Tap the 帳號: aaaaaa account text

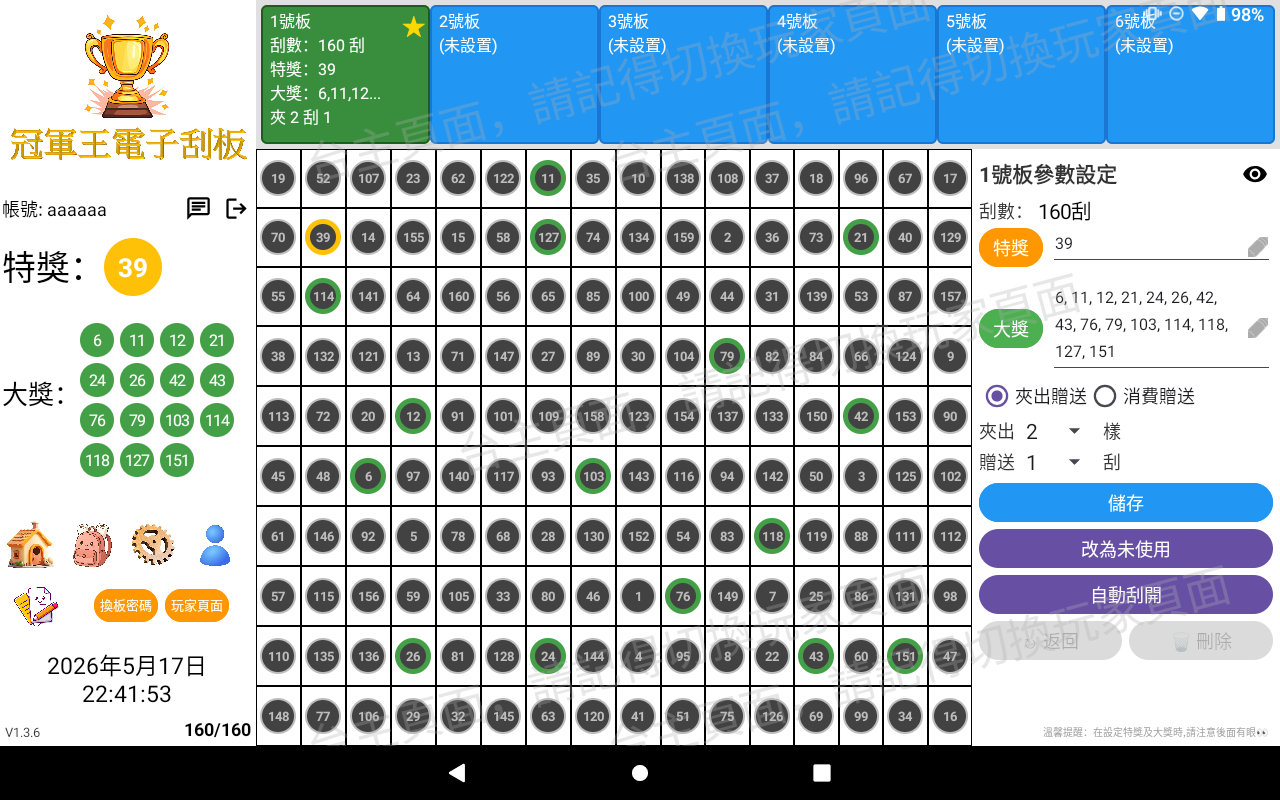tap(55, 209)
